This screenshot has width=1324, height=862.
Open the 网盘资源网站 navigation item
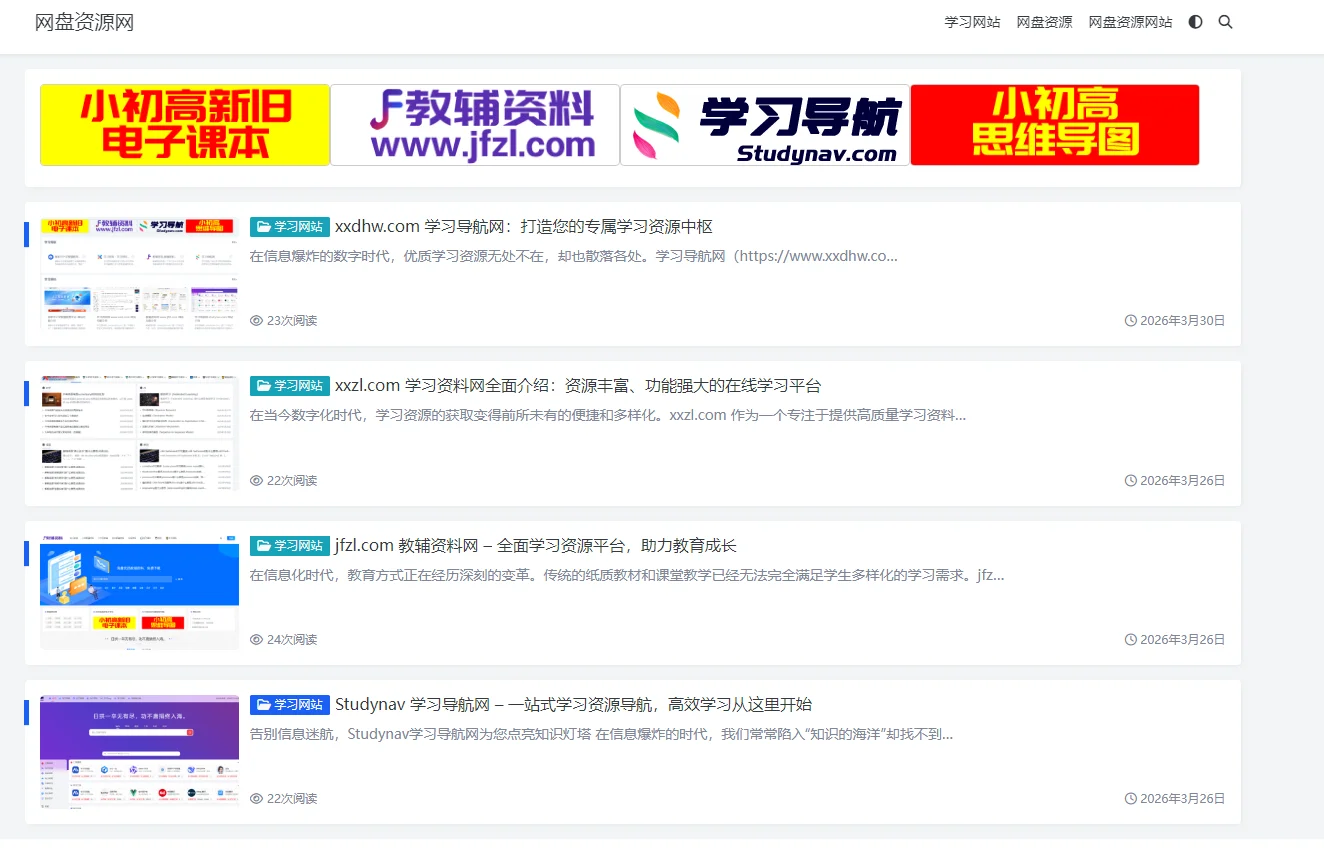[1130, 21]
